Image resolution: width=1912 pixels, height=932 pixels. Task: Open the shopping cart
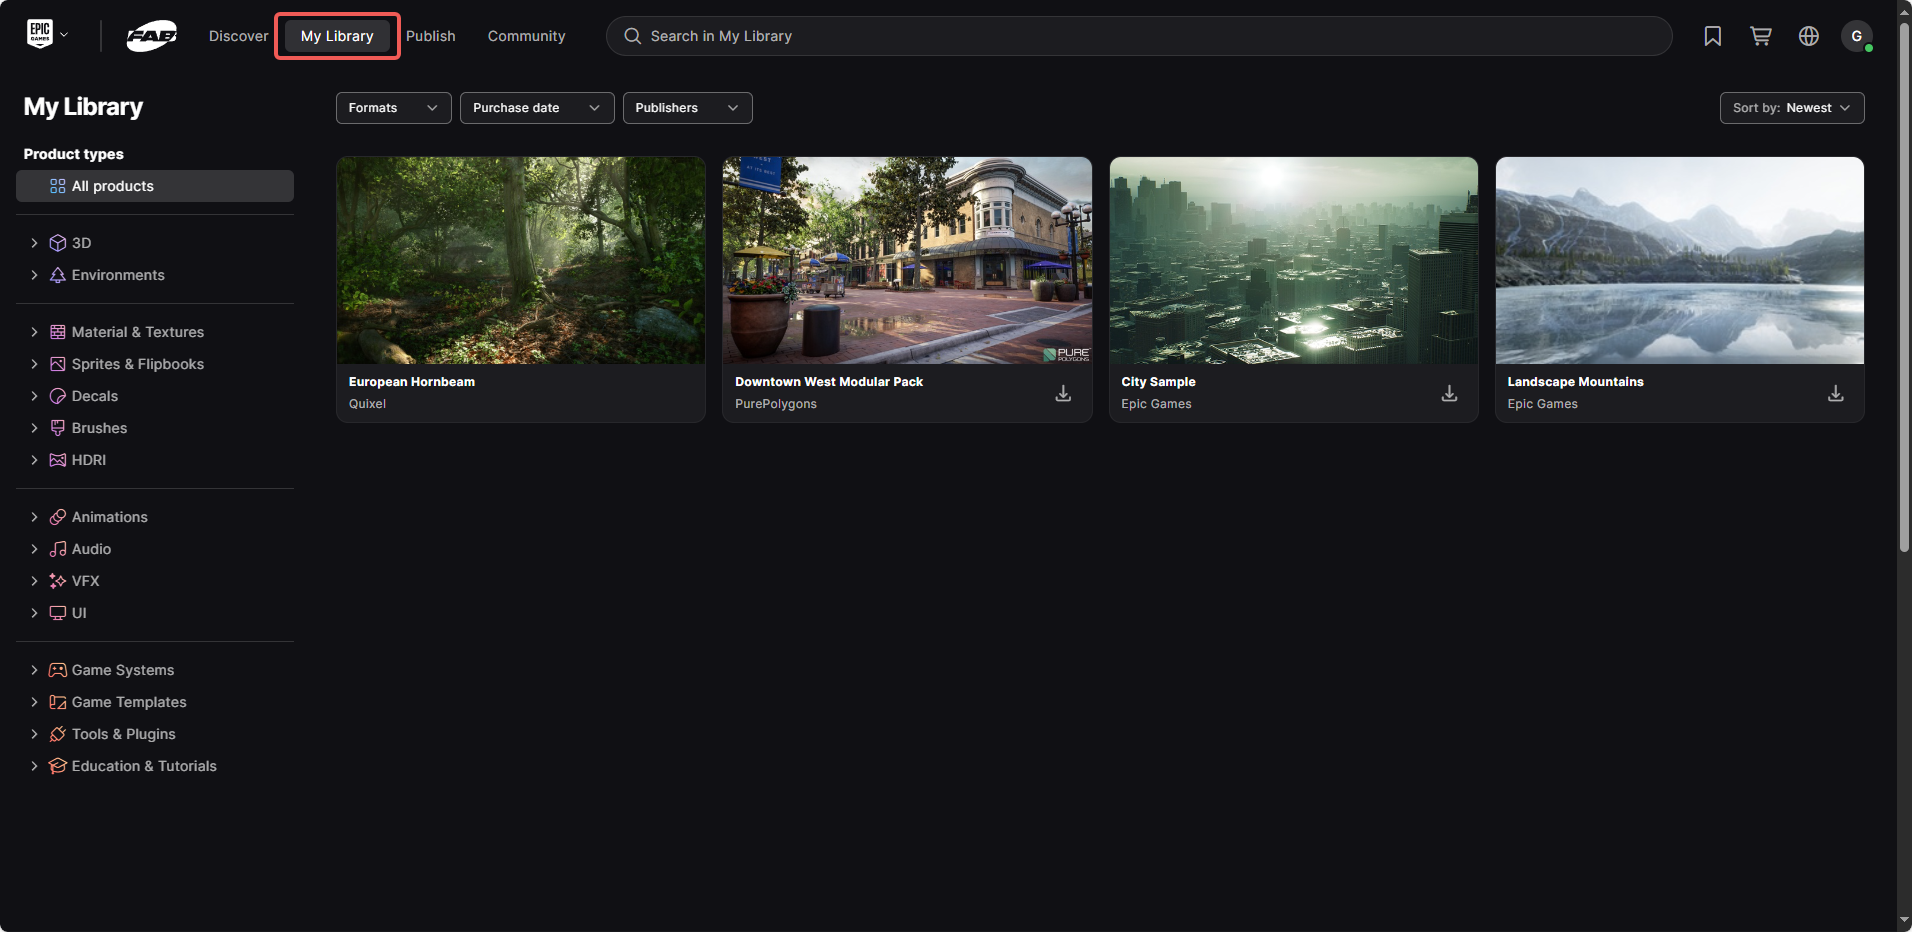(x=1760, y=36)
